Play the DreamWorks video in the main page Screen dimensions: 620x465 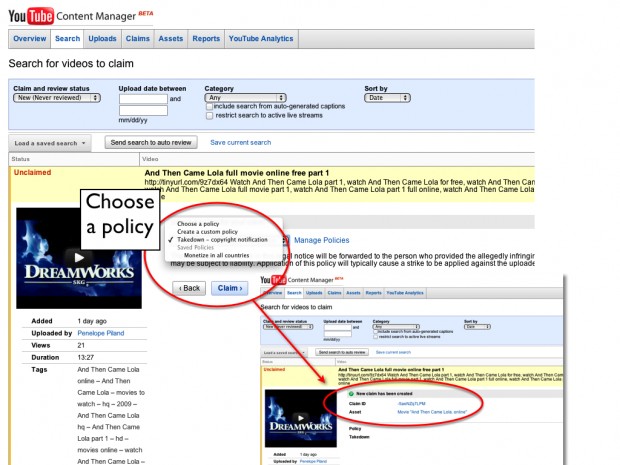pyautogui.click(x=79, y=257)
